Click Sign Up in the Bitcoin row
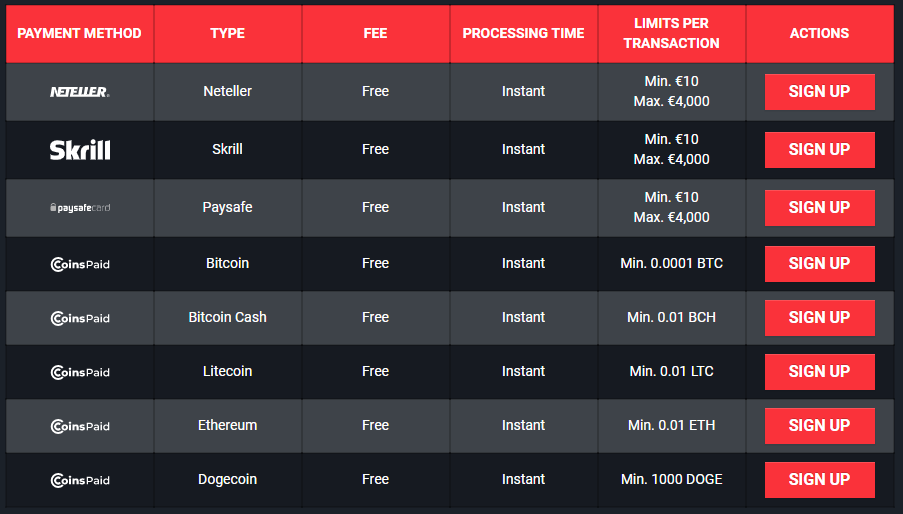Screen dimensions: 903x514 pyautogui.click(x=819, y=264)
